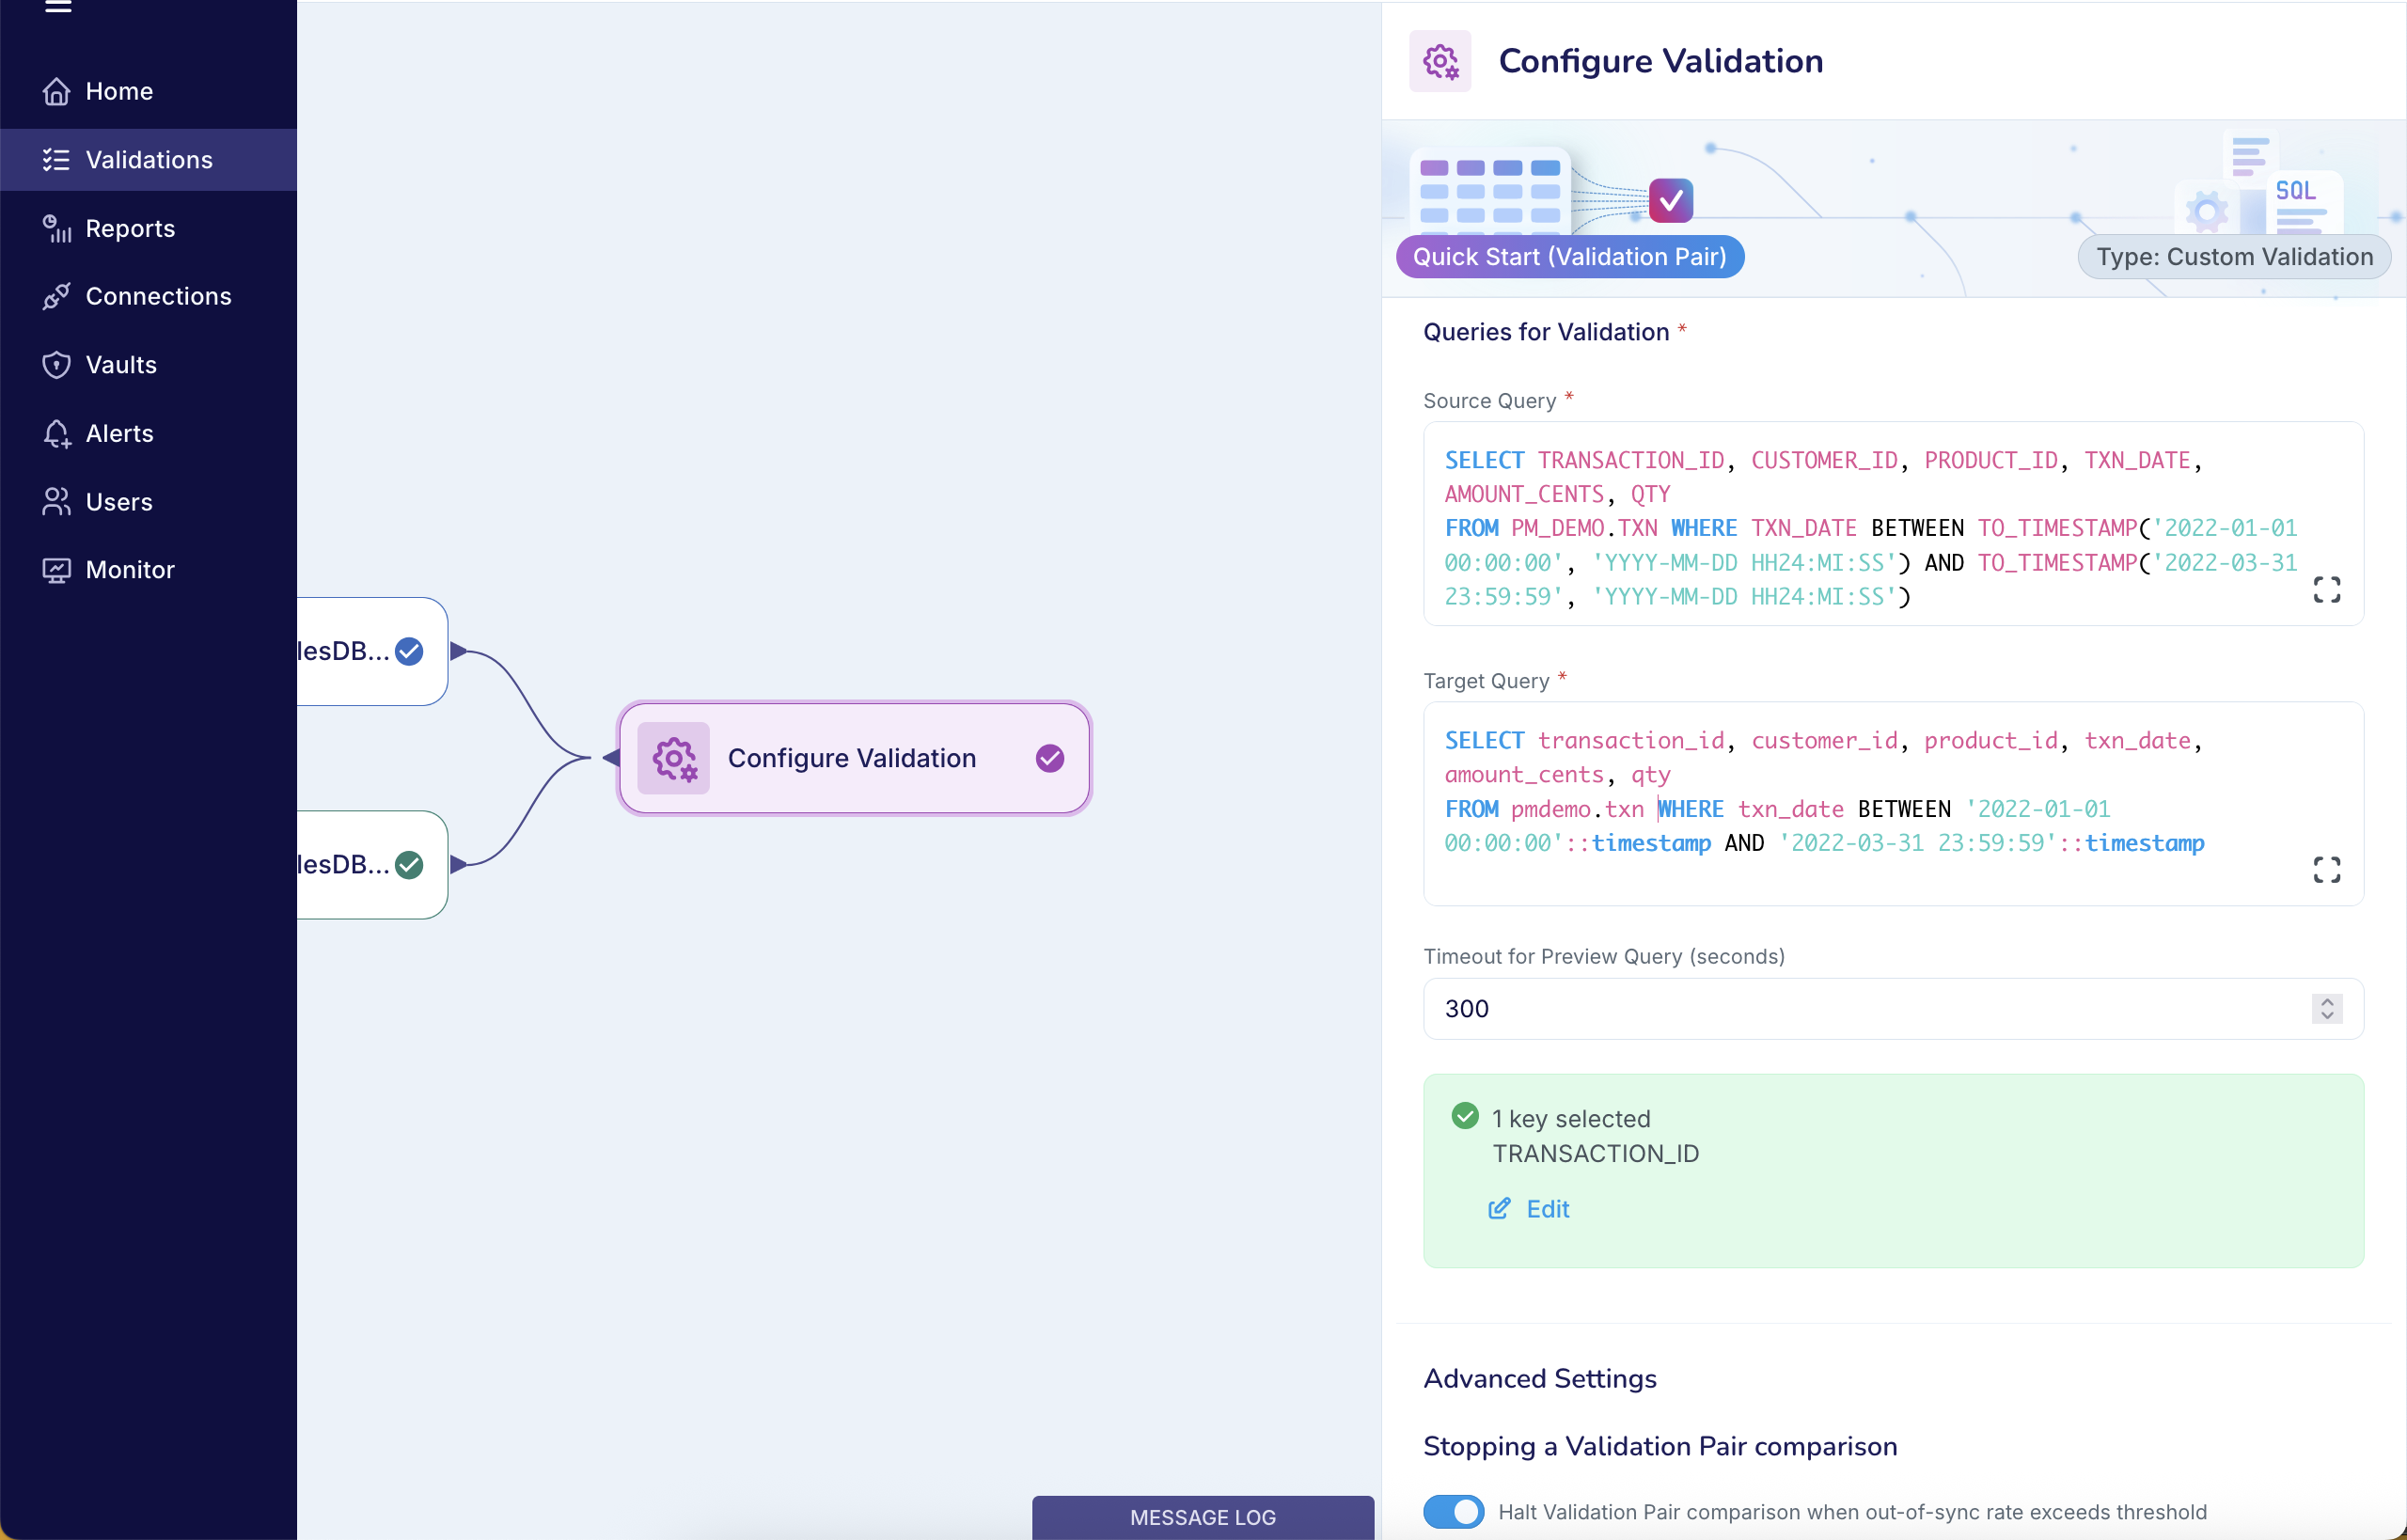This screenshot has height=1540, width=2407.
Task: Click the Monitor screen icon
Action: [56, 570]
